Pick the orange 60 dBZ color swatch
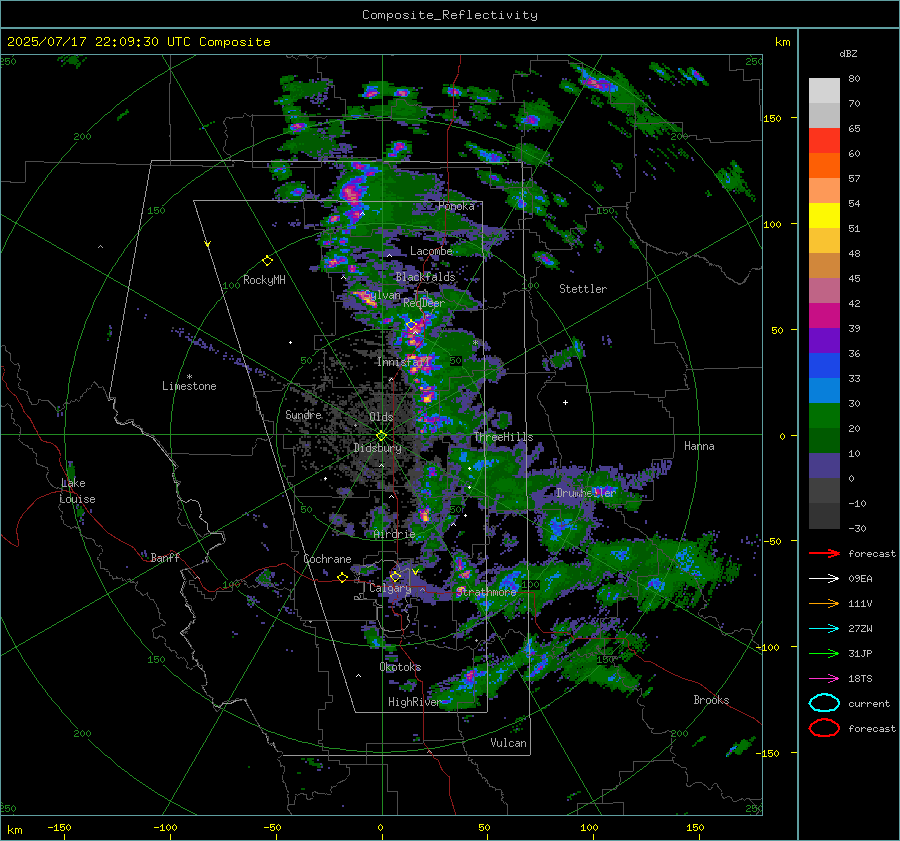Viewport: 900px width, 841px height. click(x=824, y=165)
